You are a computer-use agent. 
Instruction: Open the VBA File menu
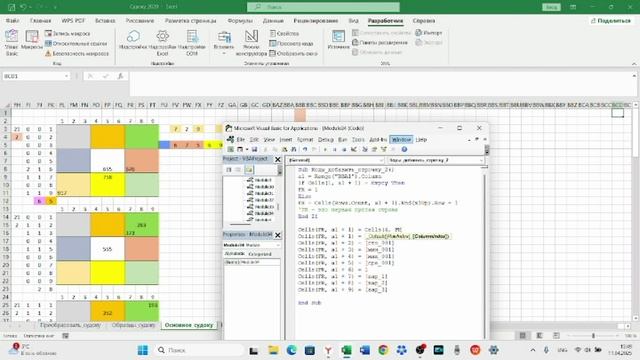[241, 140]
